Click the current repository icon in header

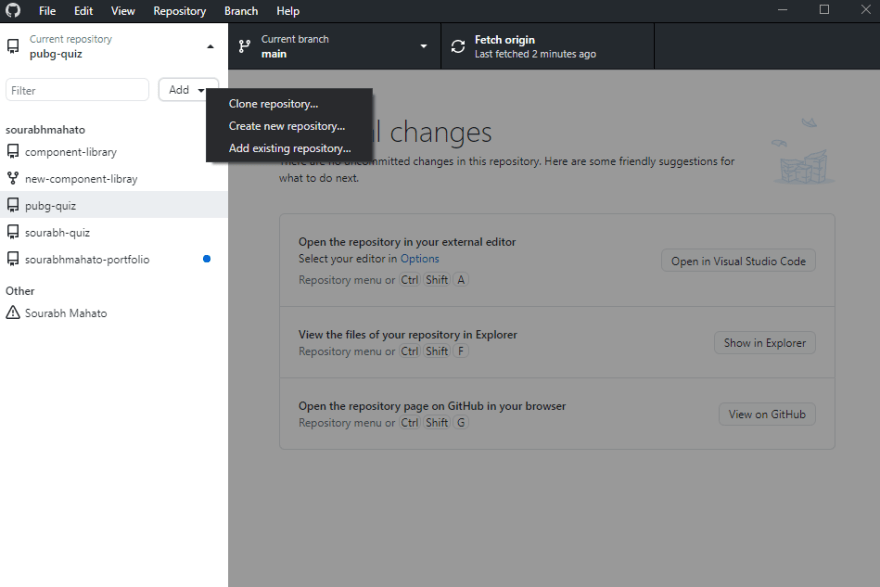click(13, 47)
